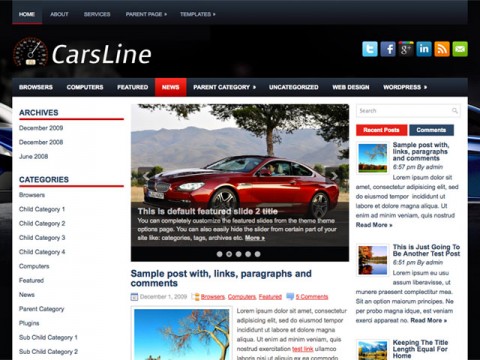Click the test link in post body
This screenshot has height=360, width=480.
pyautogui.click(x=303, y=349)
